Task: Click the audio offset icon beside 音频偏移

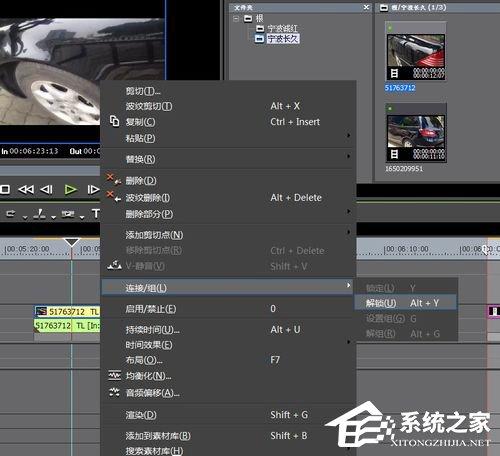Action: (x=114, y=392)
